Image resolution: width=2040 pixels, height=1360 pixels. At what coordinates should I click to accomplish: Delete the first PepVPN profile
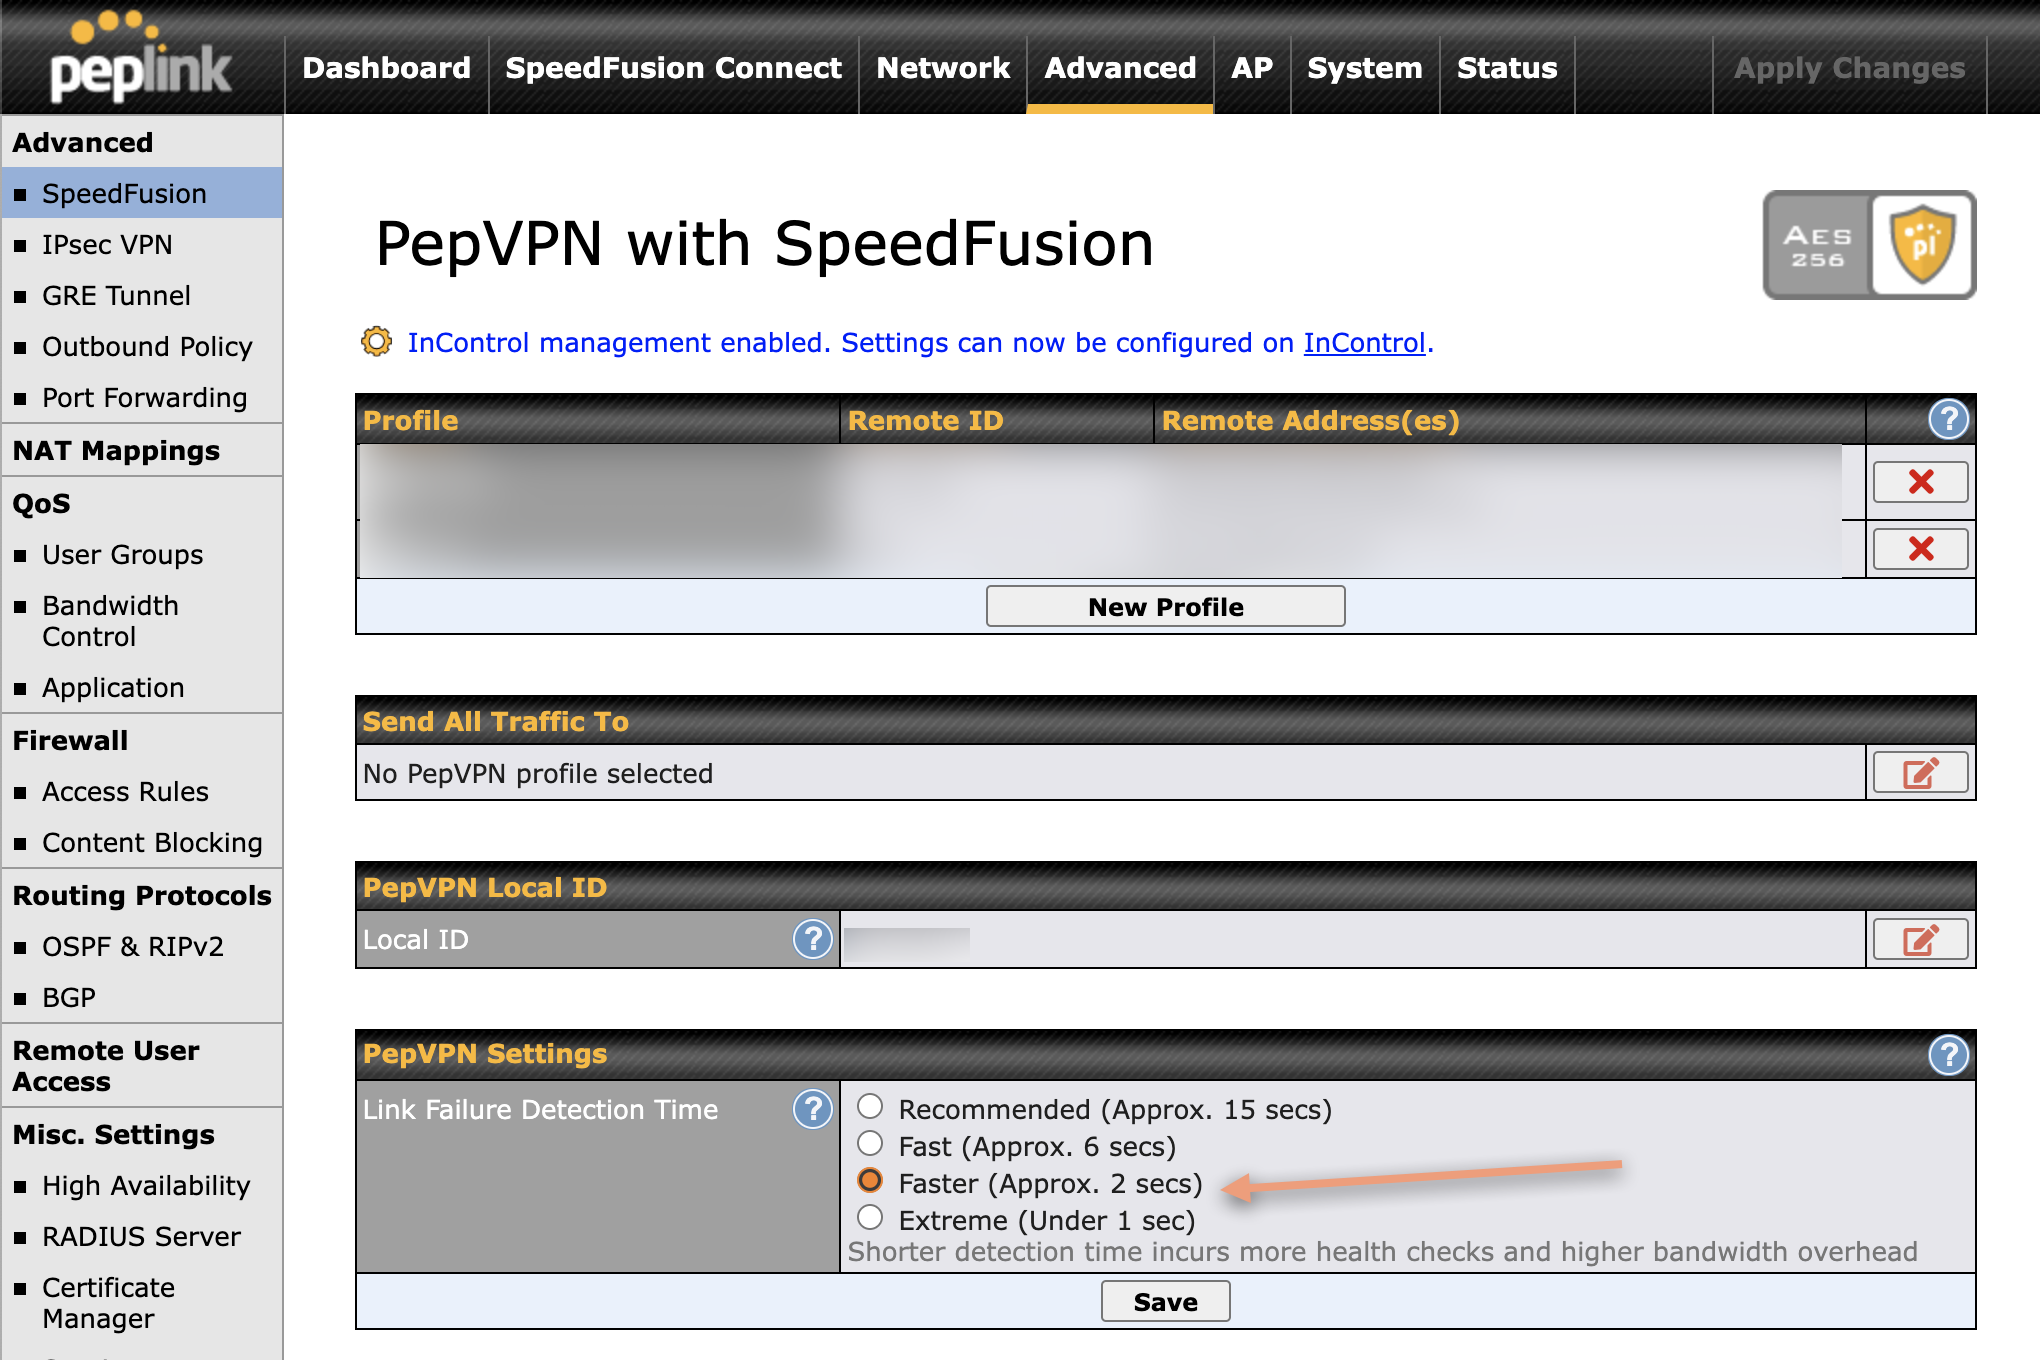coord(1919,481)
